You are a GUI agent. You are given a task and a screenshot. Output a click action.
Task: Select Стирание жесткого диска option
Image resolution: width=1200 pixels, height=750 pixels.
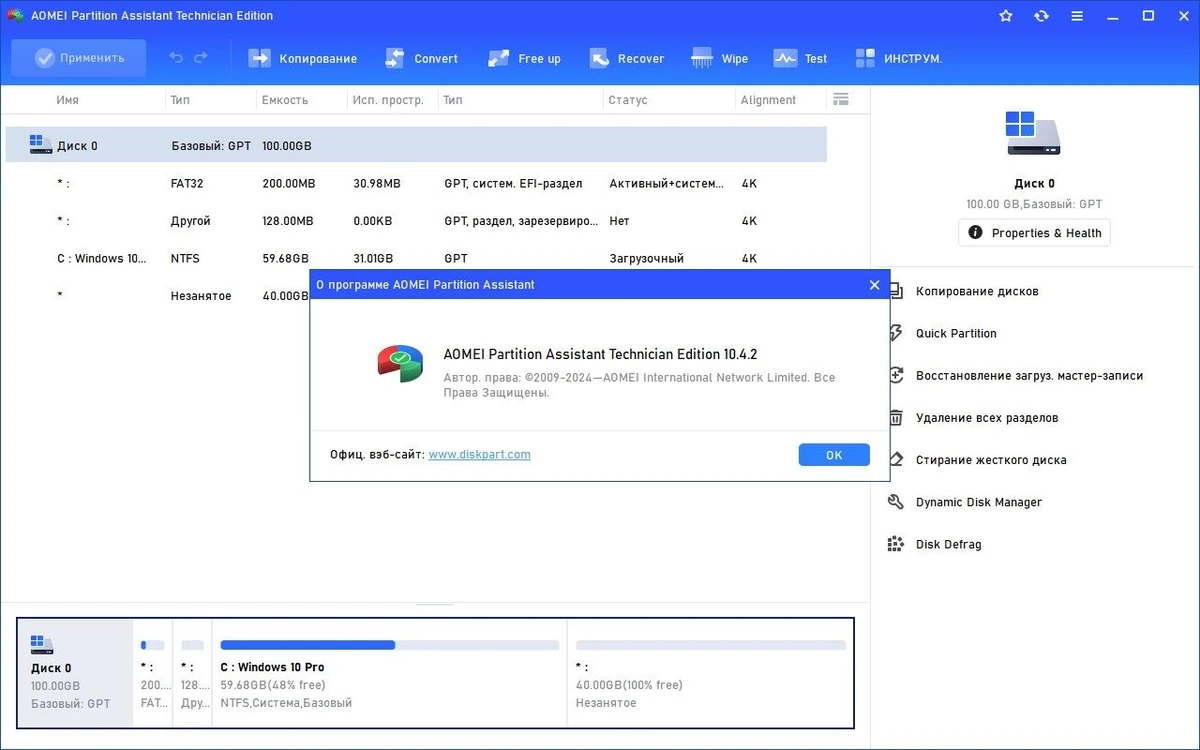pos(991,460)
